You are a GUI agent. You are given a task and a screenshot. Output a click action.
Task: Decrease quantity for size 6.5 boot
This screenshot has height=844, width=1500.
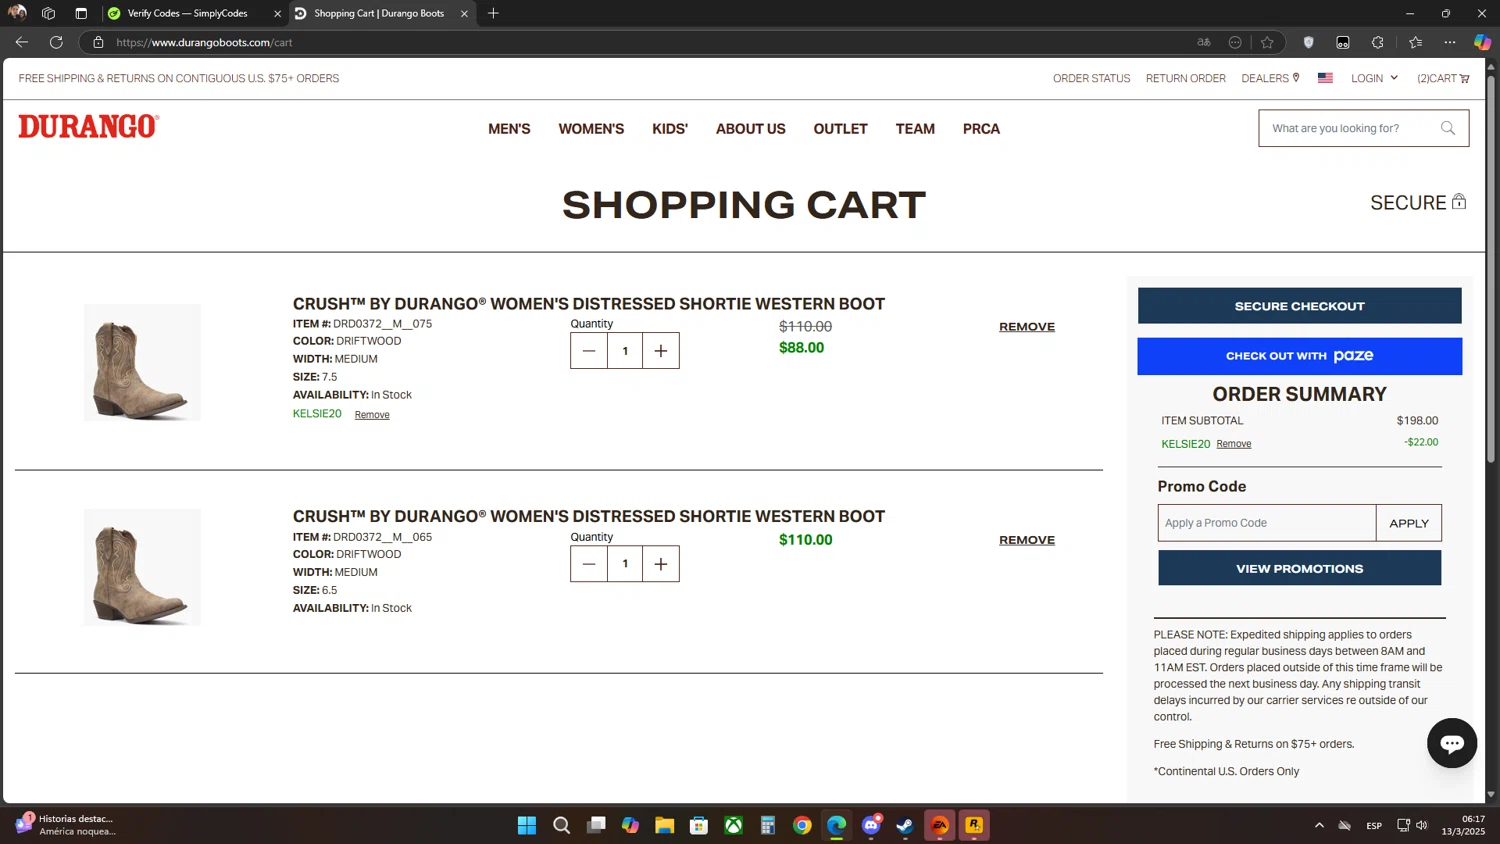point(589,564)
